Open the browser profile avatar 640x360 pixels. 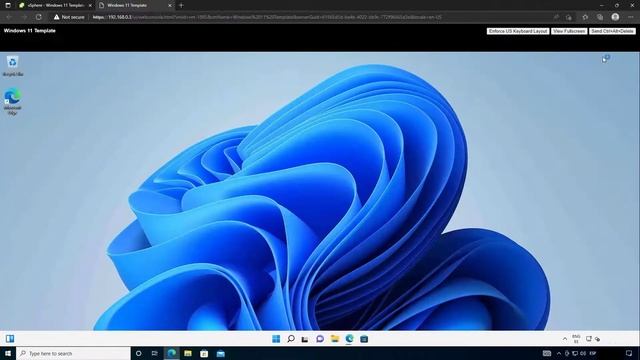click(615, 17)
